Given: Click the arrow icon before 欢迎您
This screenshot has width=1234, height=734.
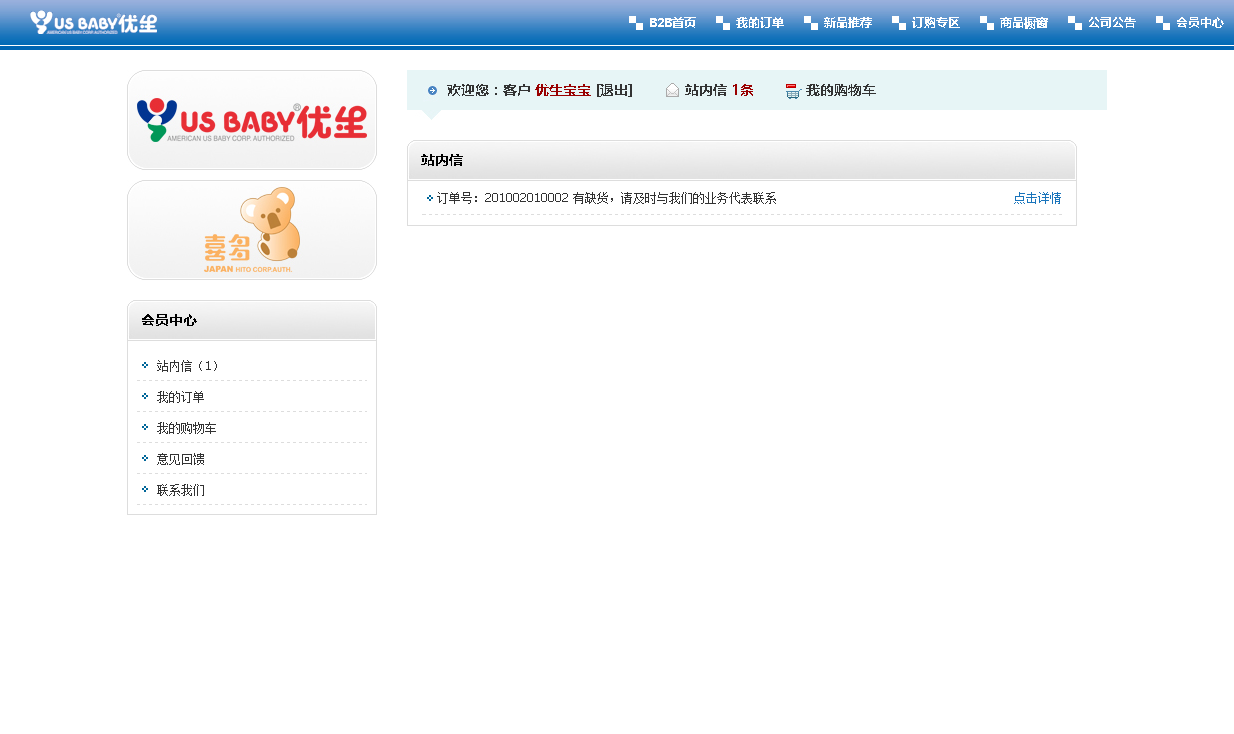Looking at the screenshot, I should coord(432,91).
